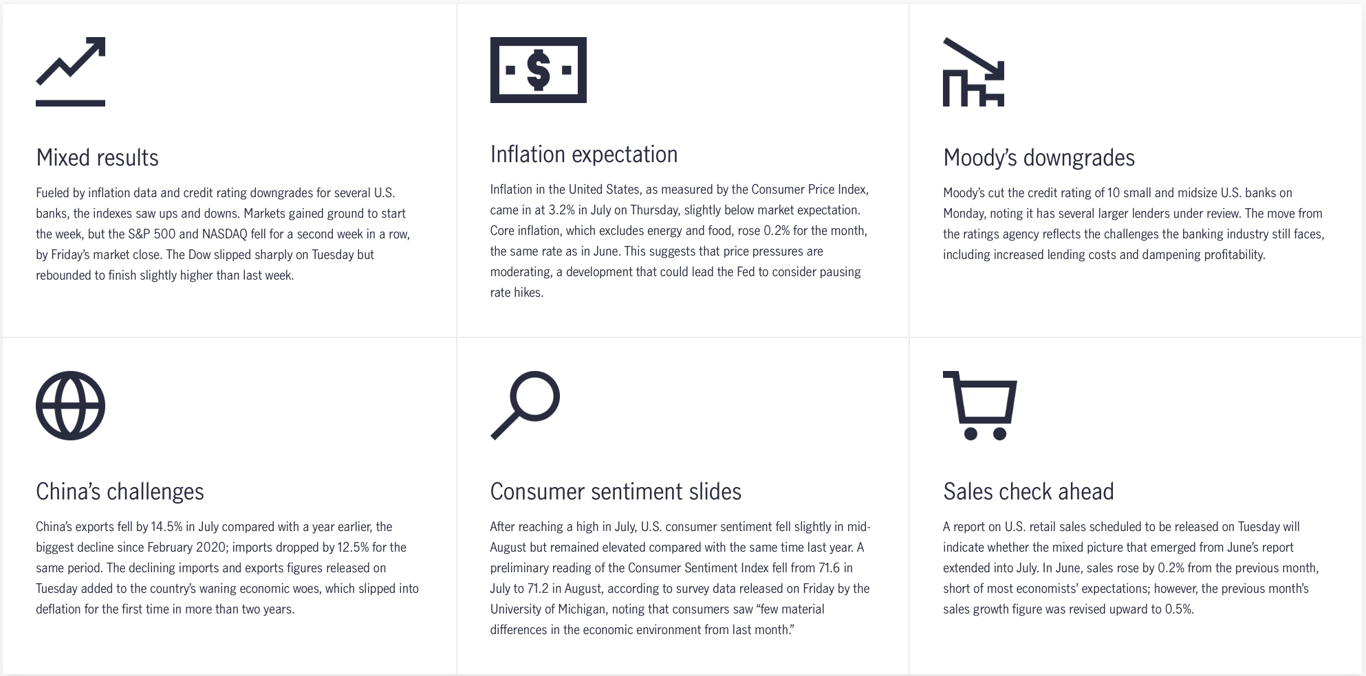The height and width of the screenshot is (676, 1366).
Task: Click the globe icon
Action: click(70, 406)
